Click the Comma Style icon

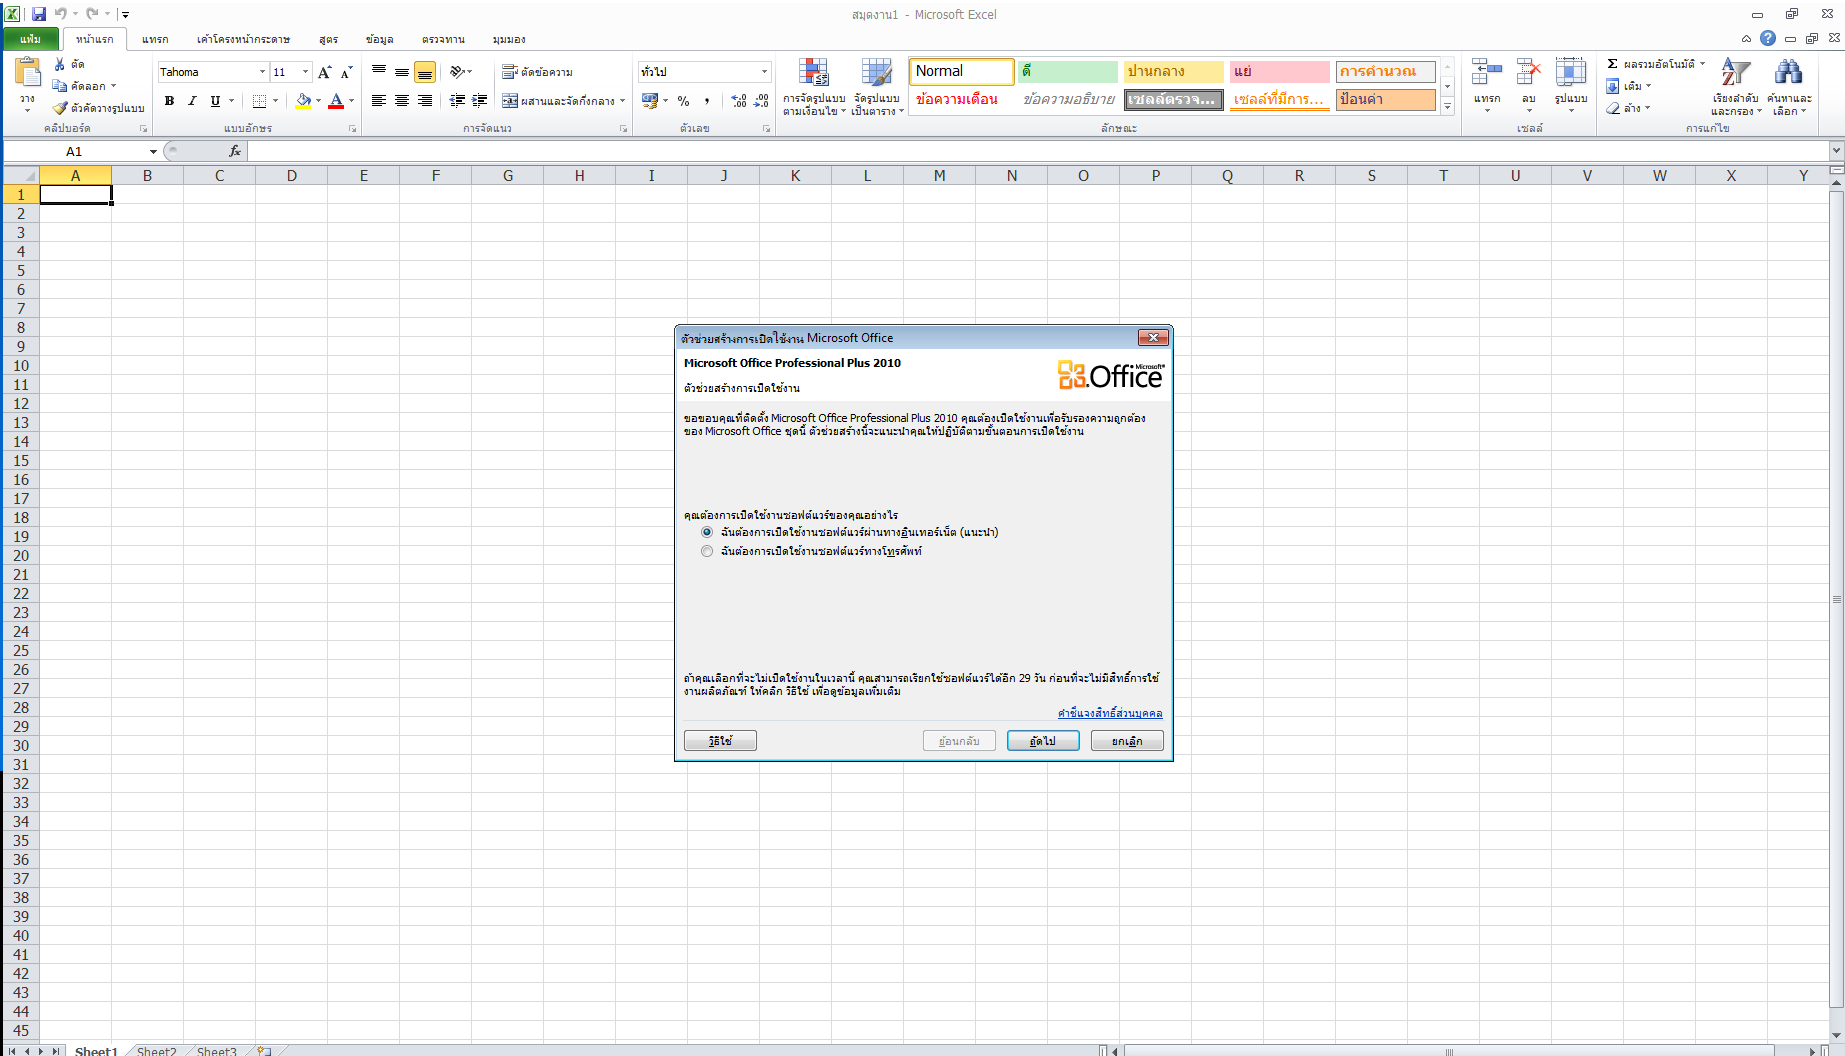(x=707, y=101)
